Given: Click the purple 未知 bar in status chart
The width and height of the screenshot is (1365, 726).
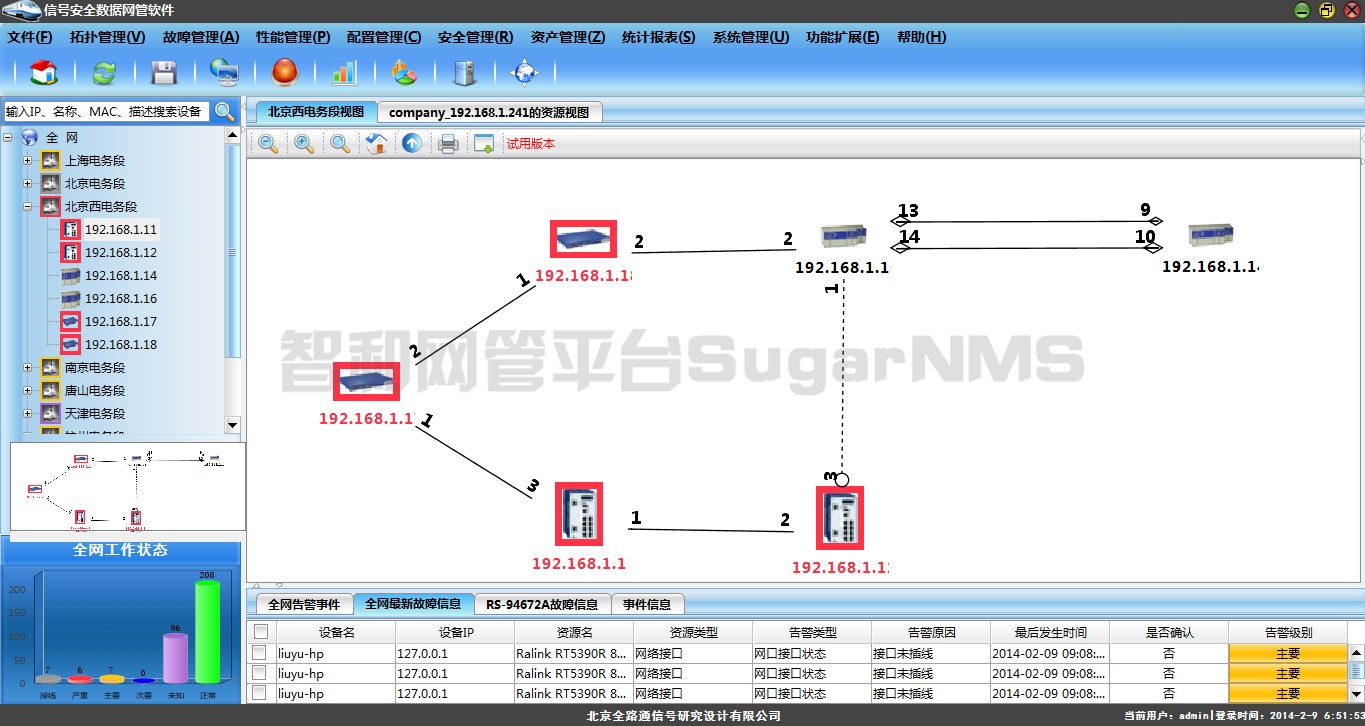Looking at the screenshot, I should pos(175,658).
